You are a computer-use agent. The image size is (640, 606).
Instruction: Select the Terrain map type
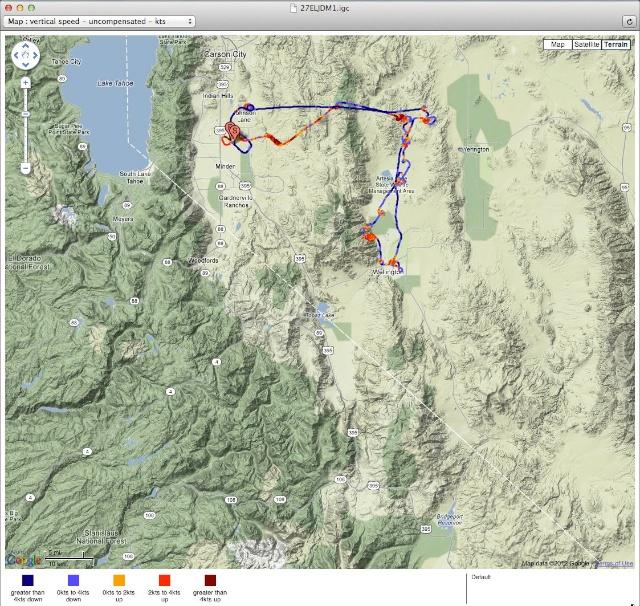click(616, 44)
